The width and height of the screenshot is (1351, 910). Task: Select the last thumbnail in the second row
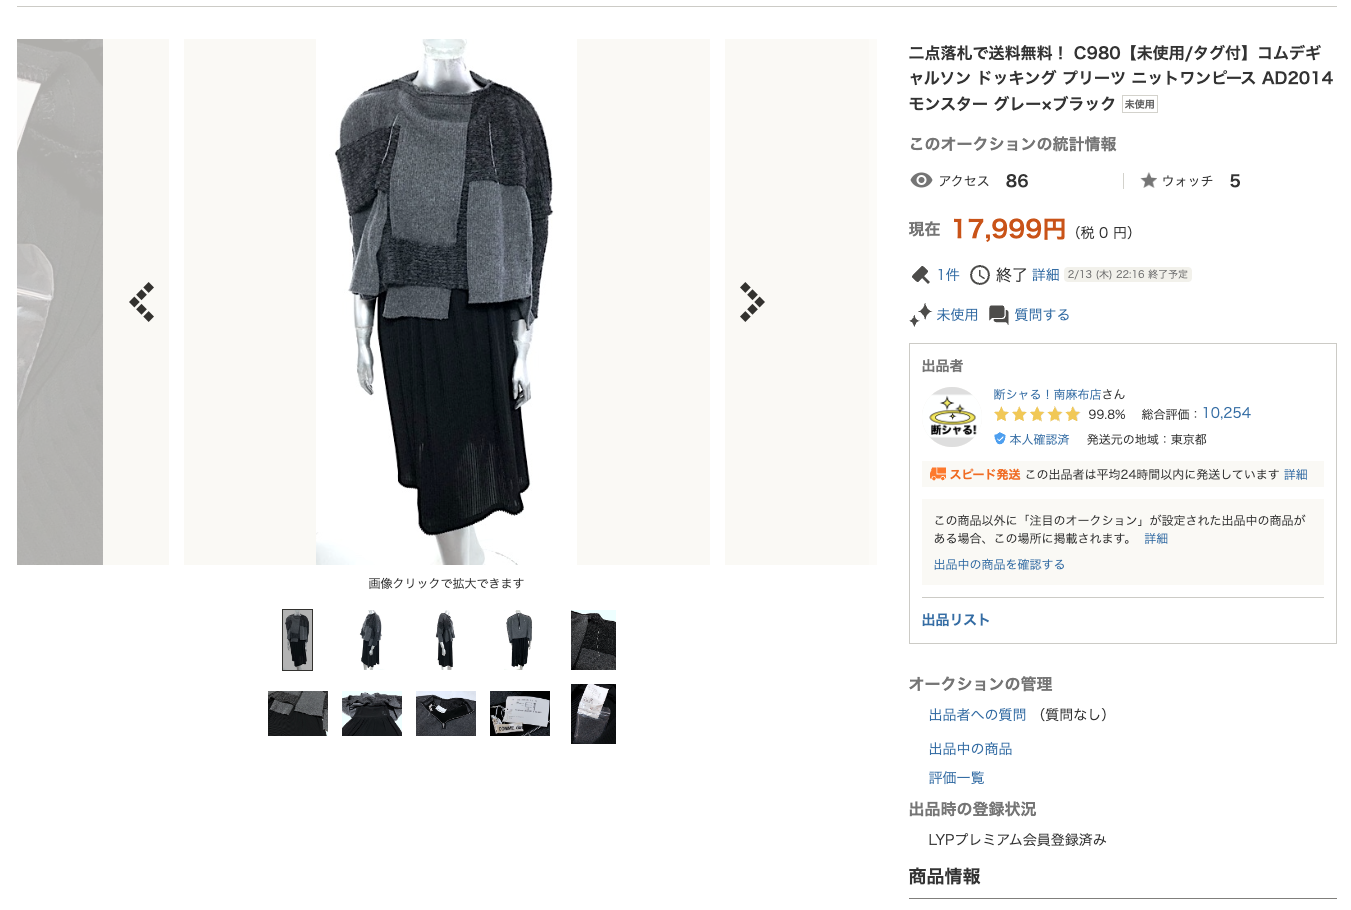pyautogui.click(x=593, y=714)
